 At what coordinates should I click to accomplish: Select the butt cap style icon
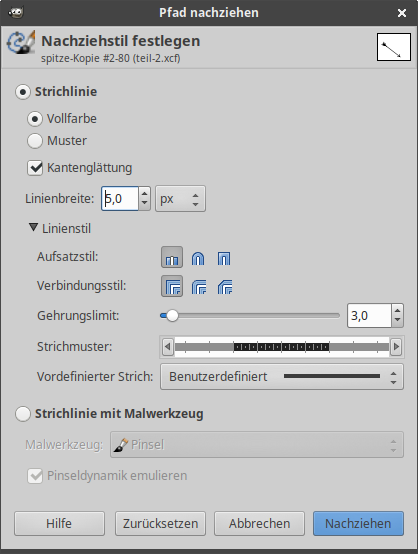tap(172, 257)
